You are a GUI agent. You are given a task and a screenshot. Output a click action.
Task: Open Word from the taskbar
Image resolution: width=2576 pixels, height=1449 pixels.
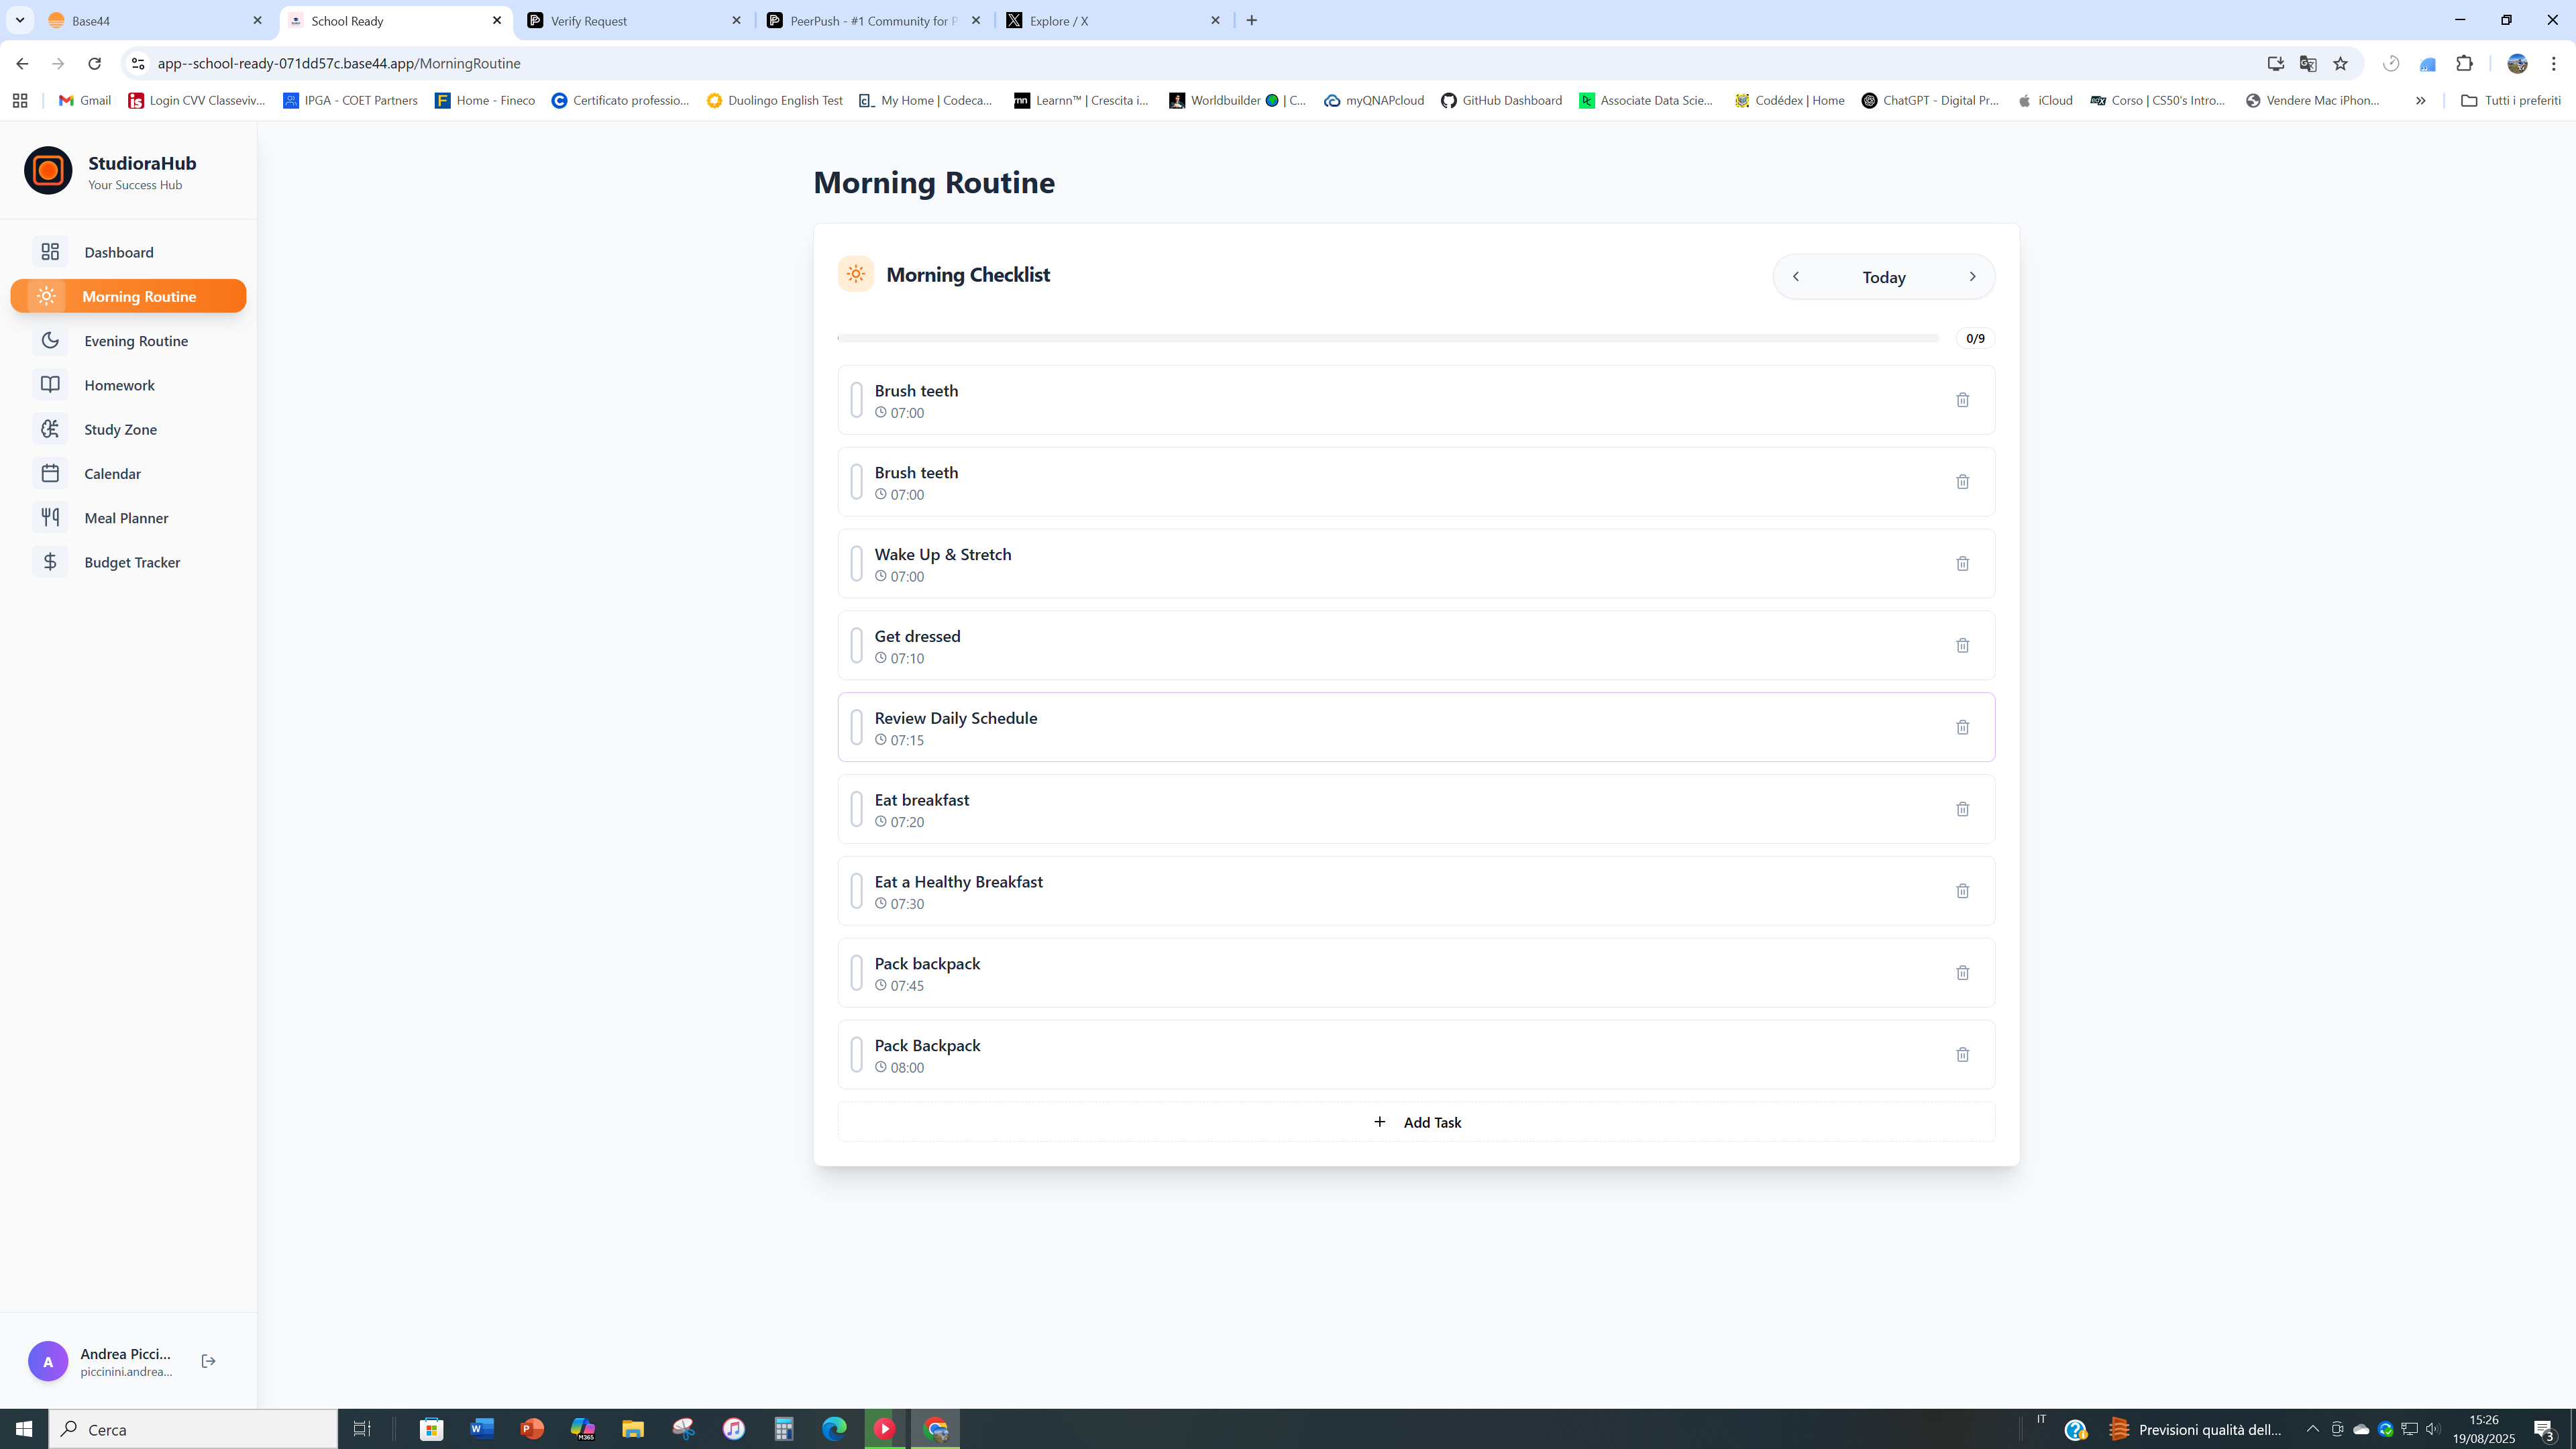click(x=482, y=1429)
